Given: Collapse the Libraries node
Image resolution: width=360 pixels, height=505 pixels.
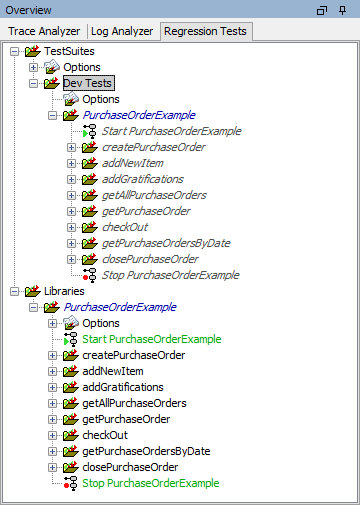Looking at the screenshot, I should pyautogui.click(x=14, y=291).
